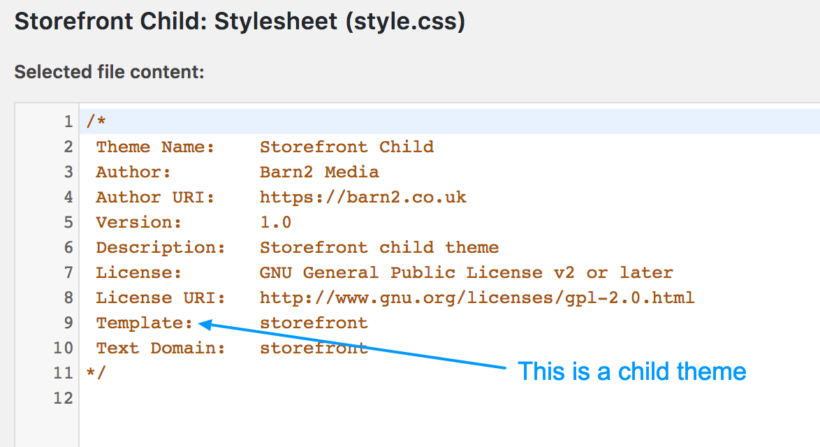Click the 'https://barn2.co.uk' URL text
Viewport: 820px width, 447px height.
[x=363, y=197]
